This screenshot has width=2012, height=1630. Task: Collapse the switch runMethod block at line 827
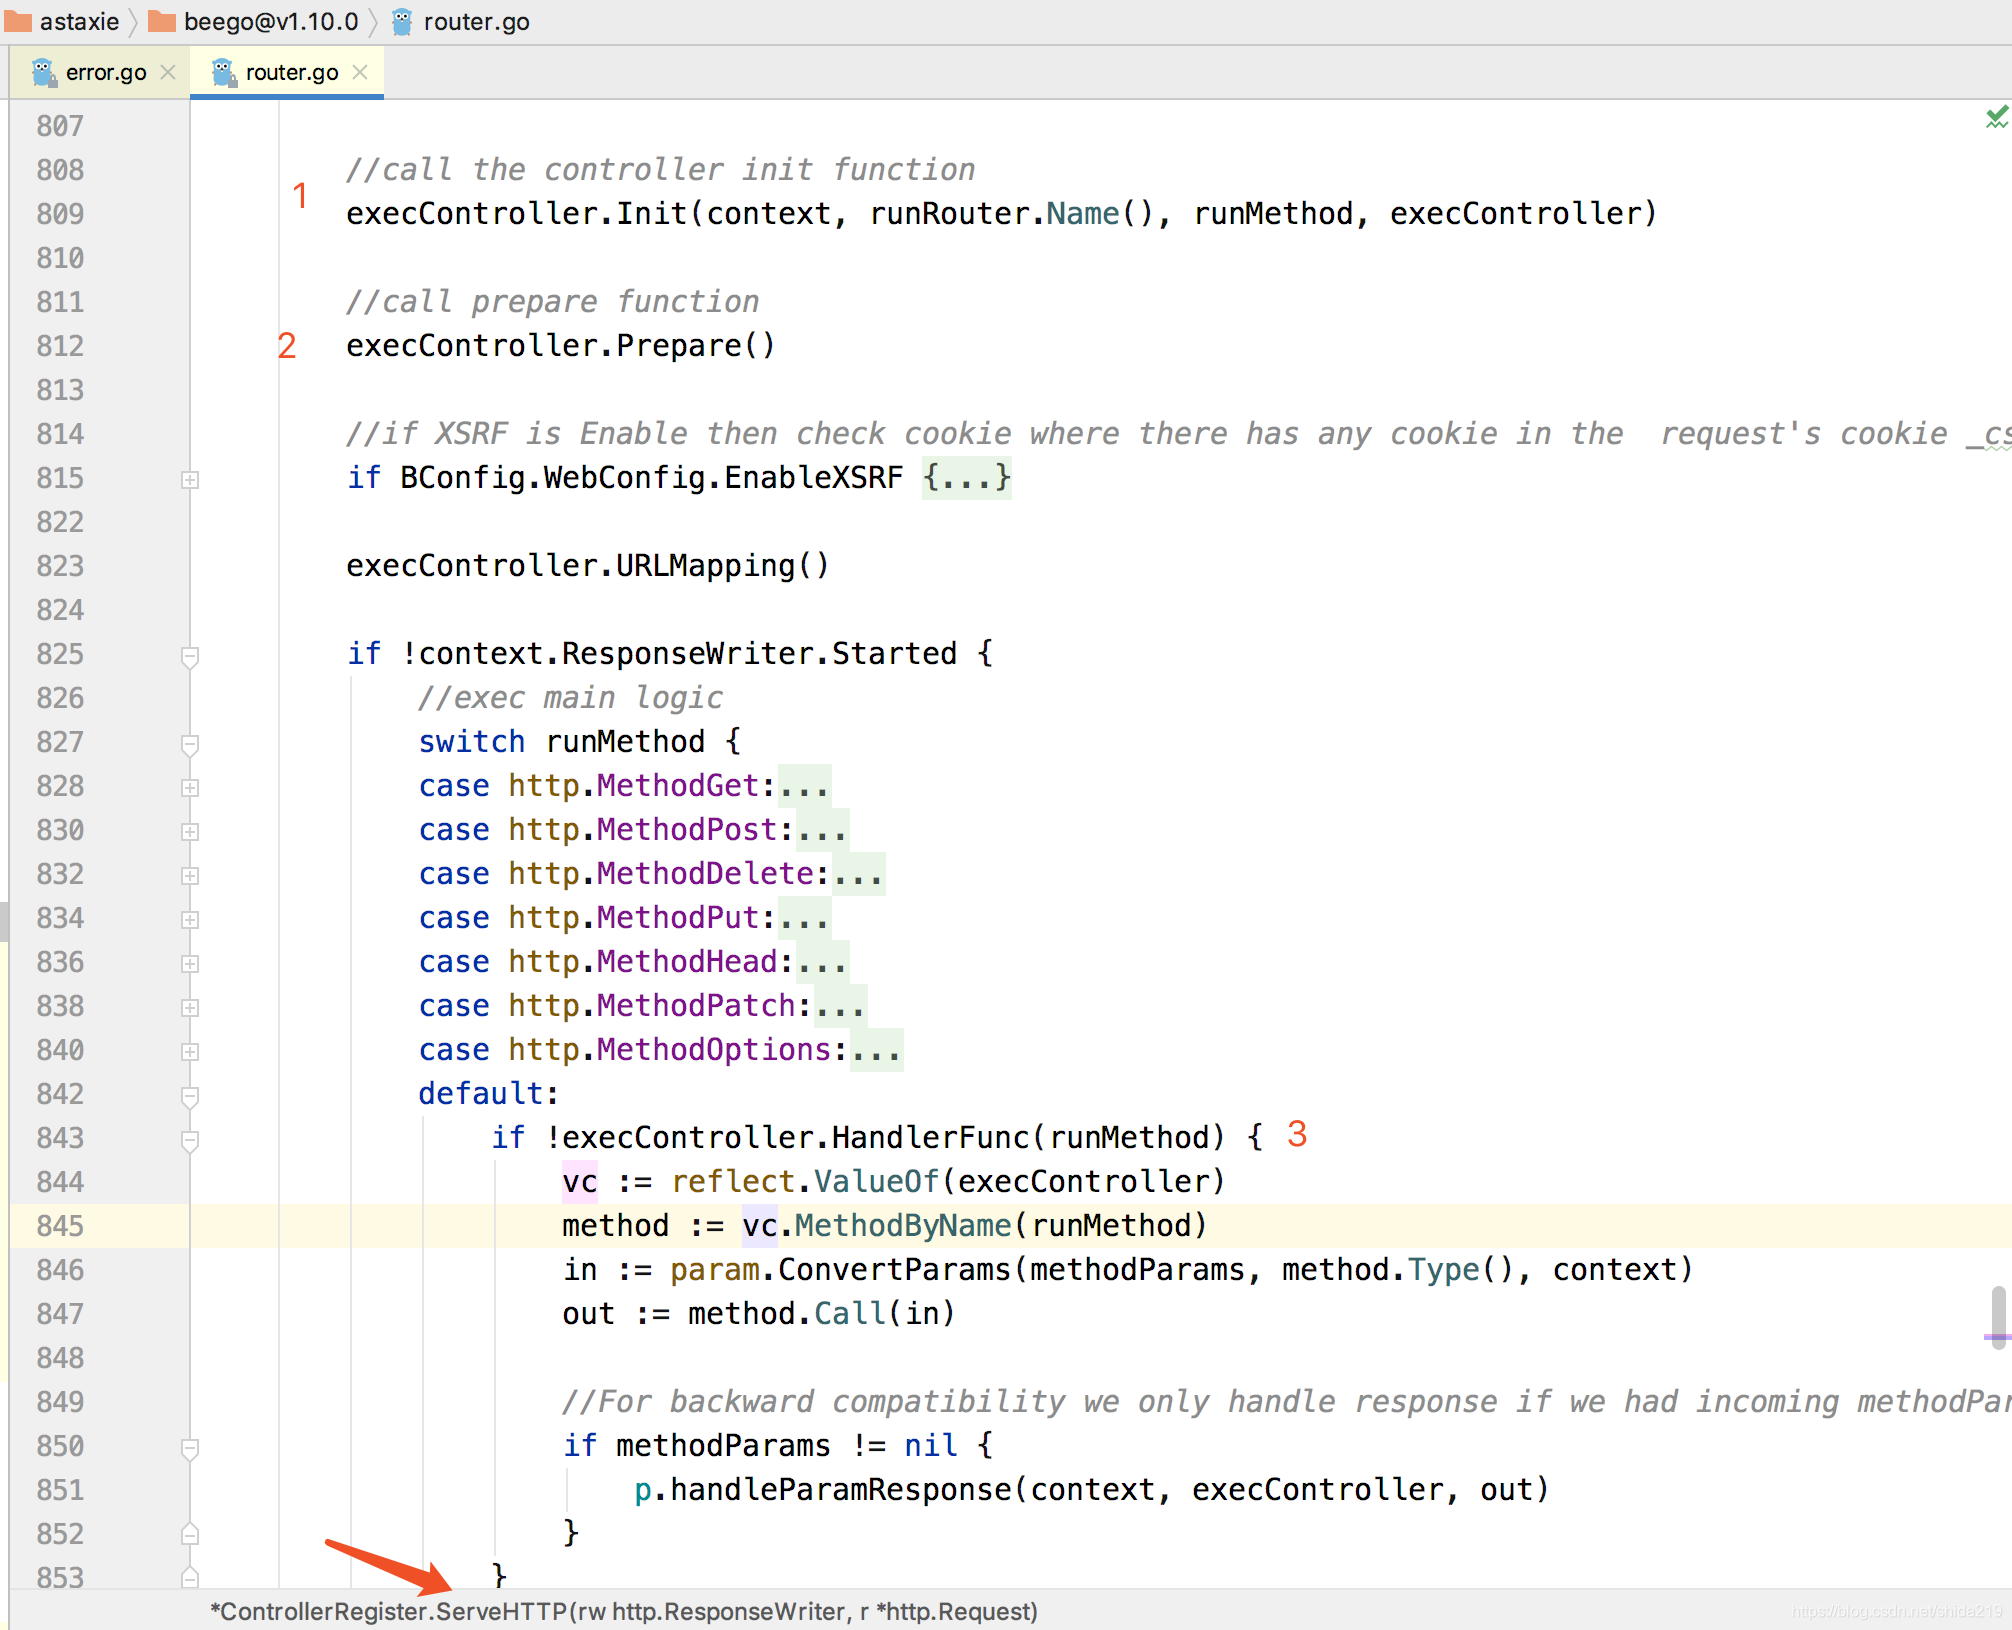pyautogui.click(x=189, y=743)
